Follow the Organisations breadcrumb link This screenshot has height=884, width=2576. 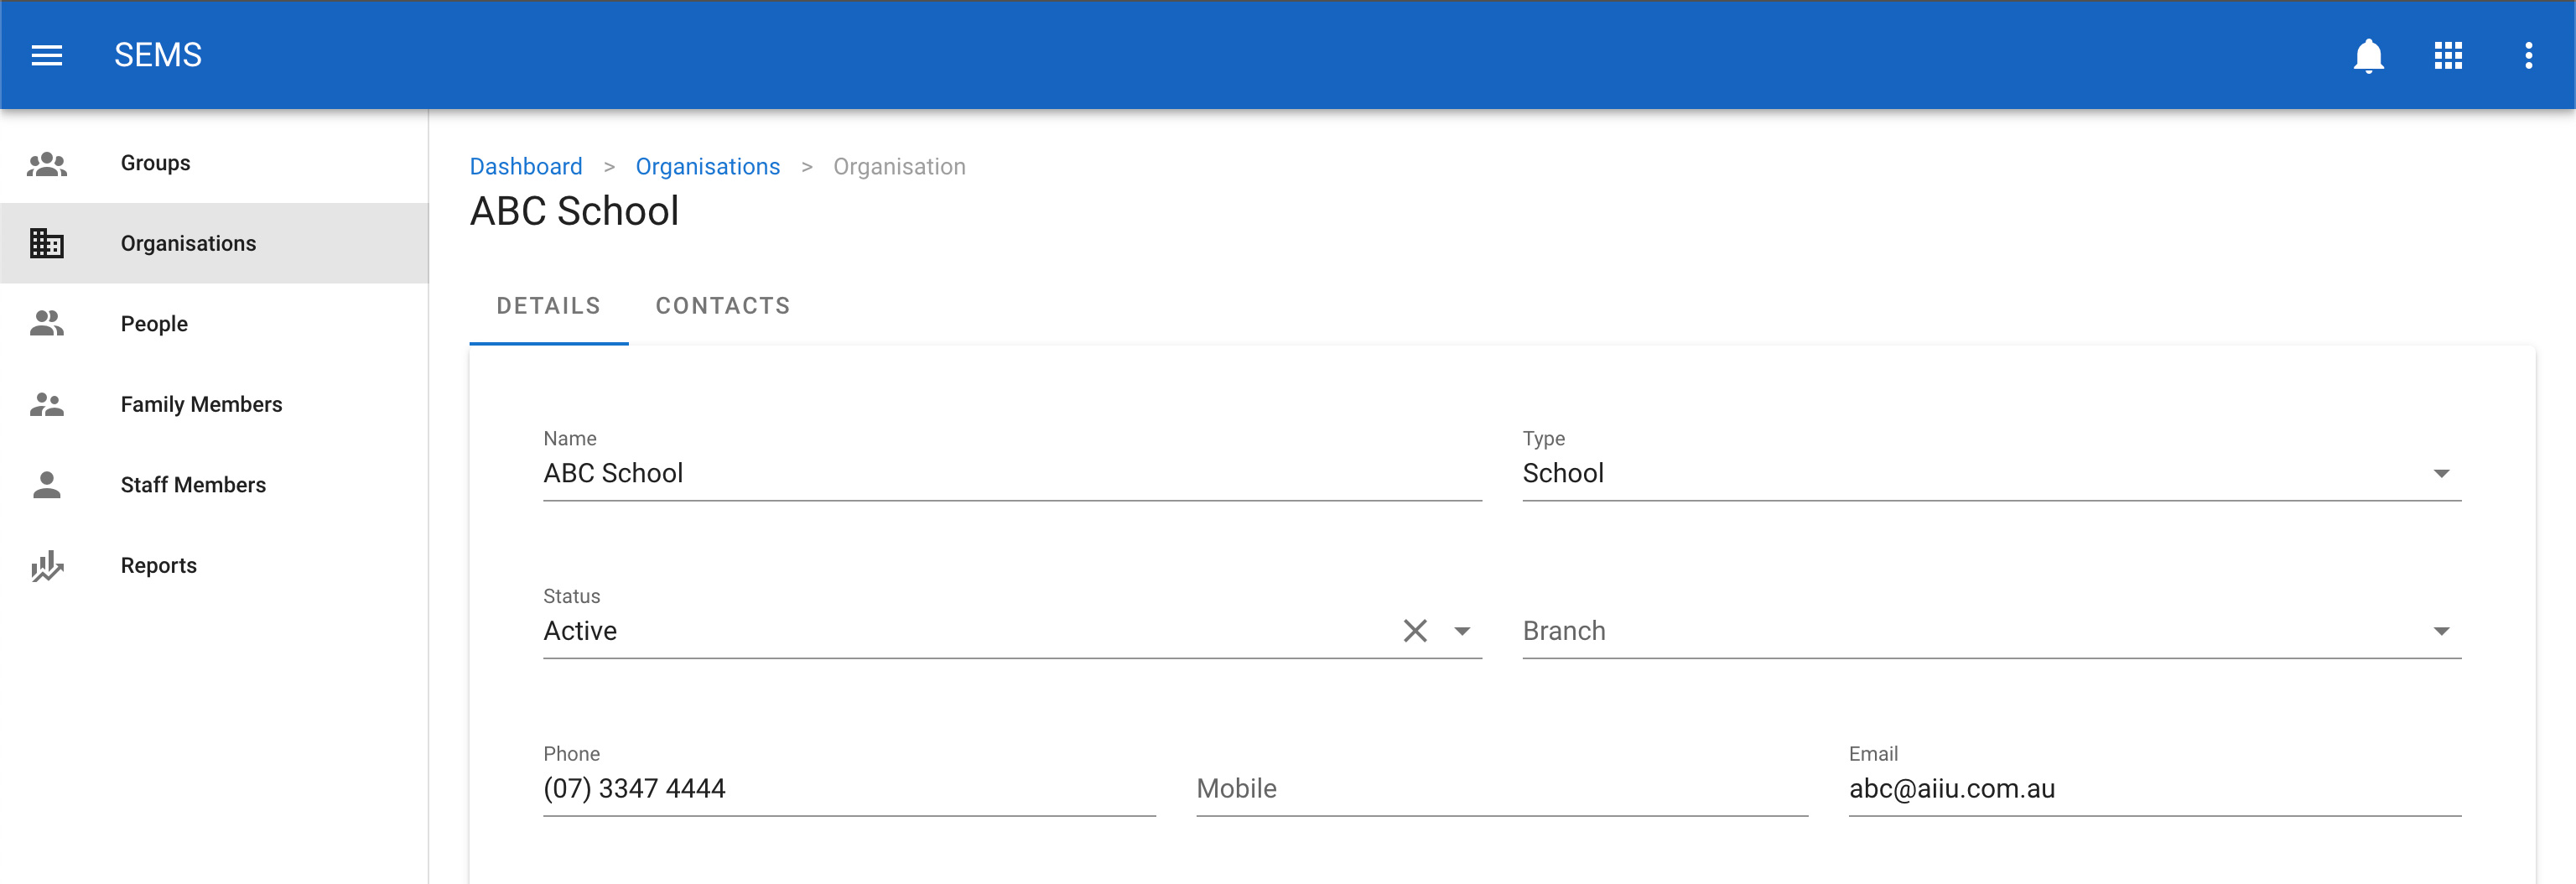(x=707, y=167)
